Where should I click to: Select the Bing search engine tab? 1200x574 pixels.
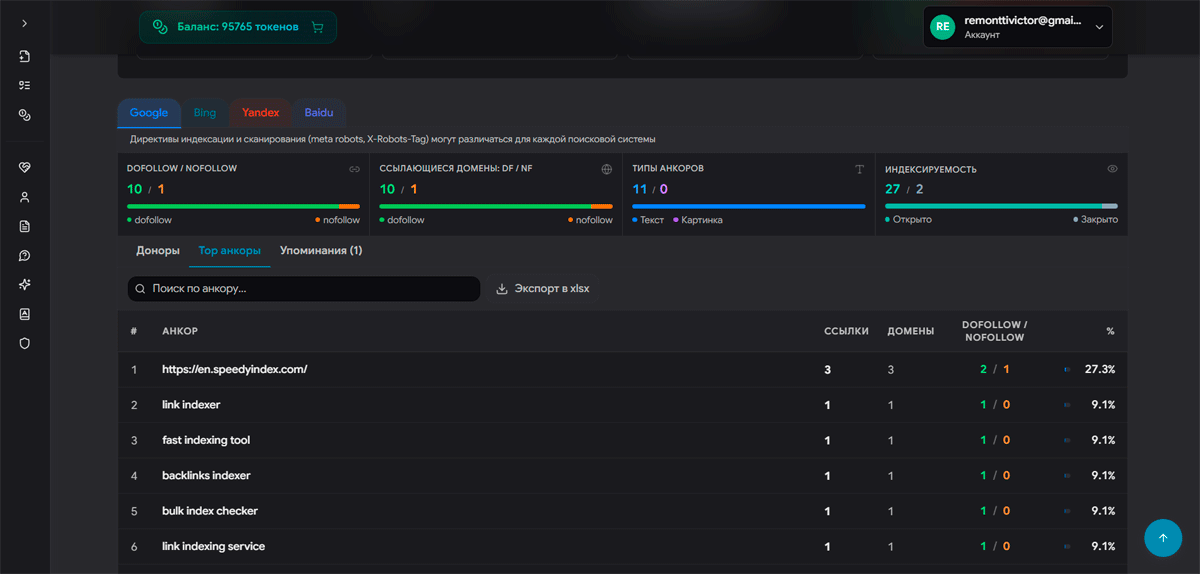click(x=204, y=113)
